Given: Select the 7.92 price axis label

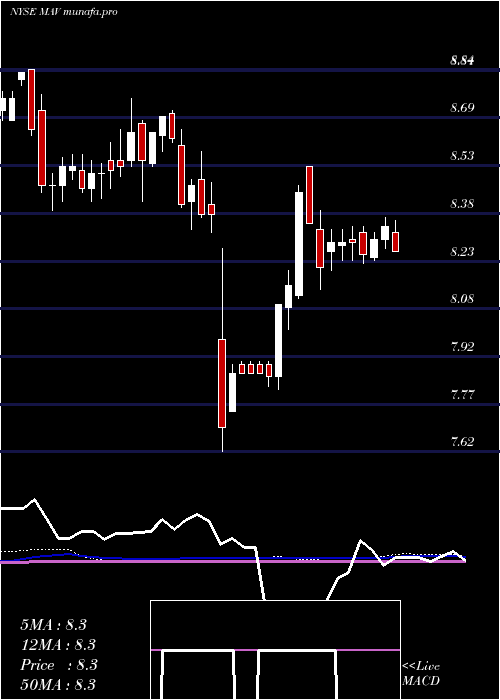Looking at the screenshot, I should [x=462, y=346].
